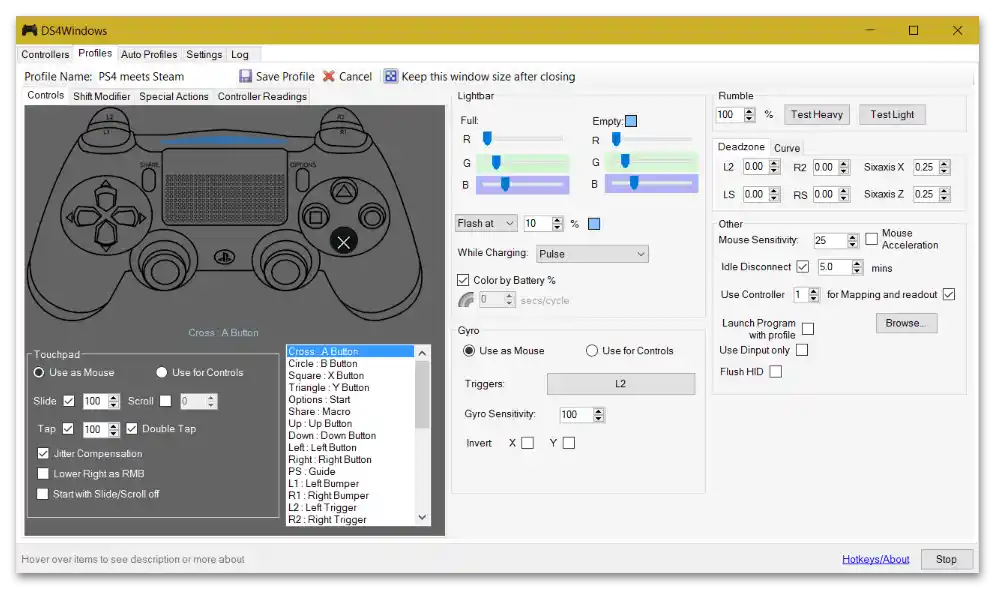
Task: Click the SHARE button on controller image
Action: (x=149, y=180)
